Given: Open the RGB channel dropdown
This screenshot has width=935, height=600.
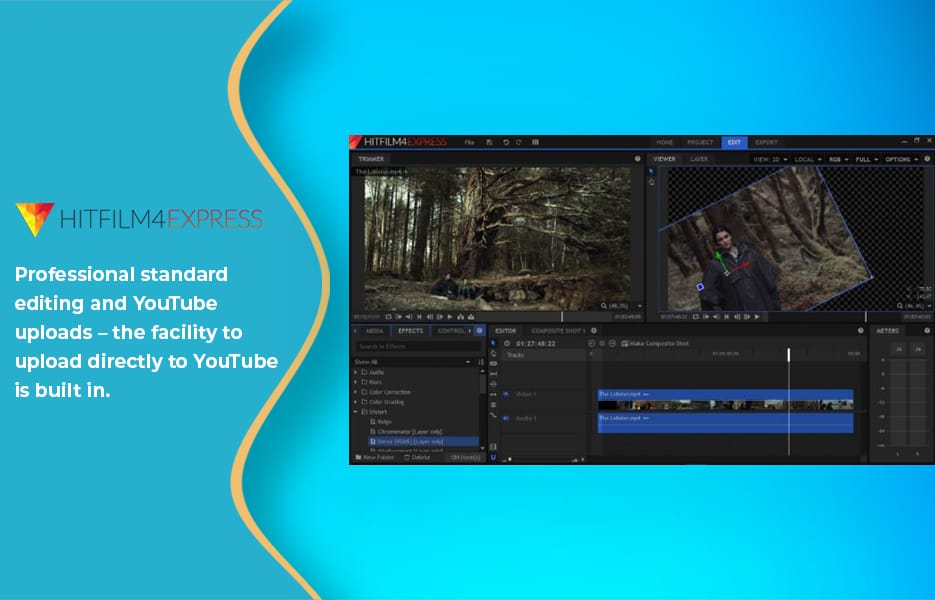Looking at the screenshot, I should point(839,160).
